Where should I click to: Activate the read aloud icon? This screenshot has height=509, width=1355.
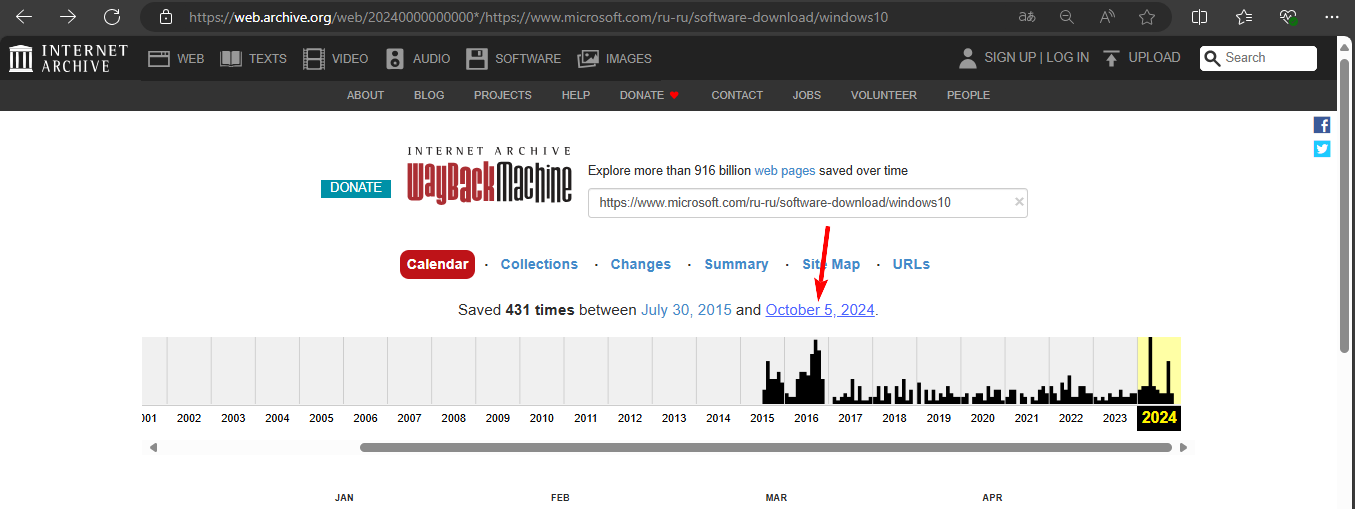click(x=1107, y=17)
